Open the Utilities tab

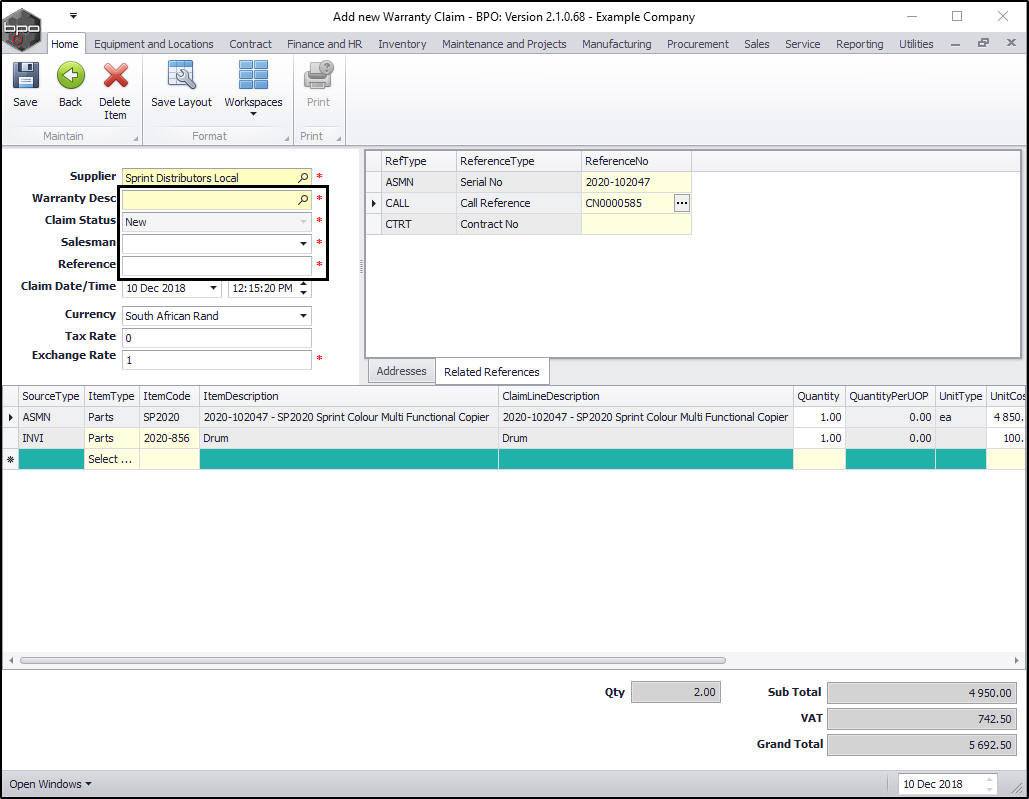click(x=915, y=44)
